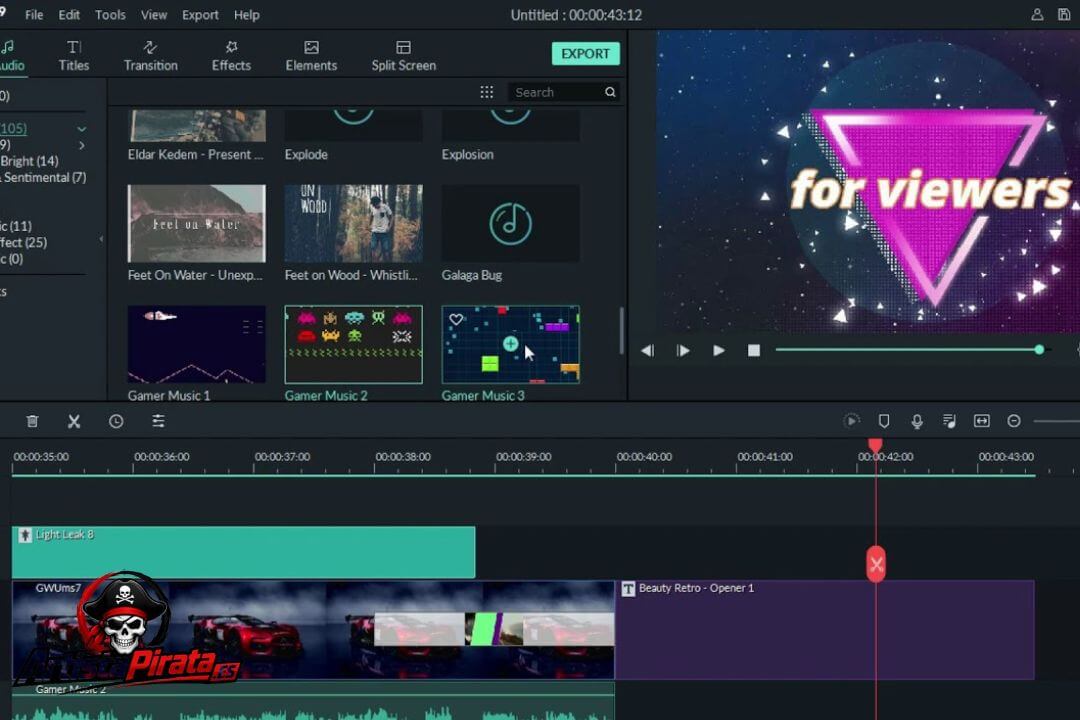Viewport: 1080px width, 720px height.
Task: Step to previous frame in preview
Action: 647,351
